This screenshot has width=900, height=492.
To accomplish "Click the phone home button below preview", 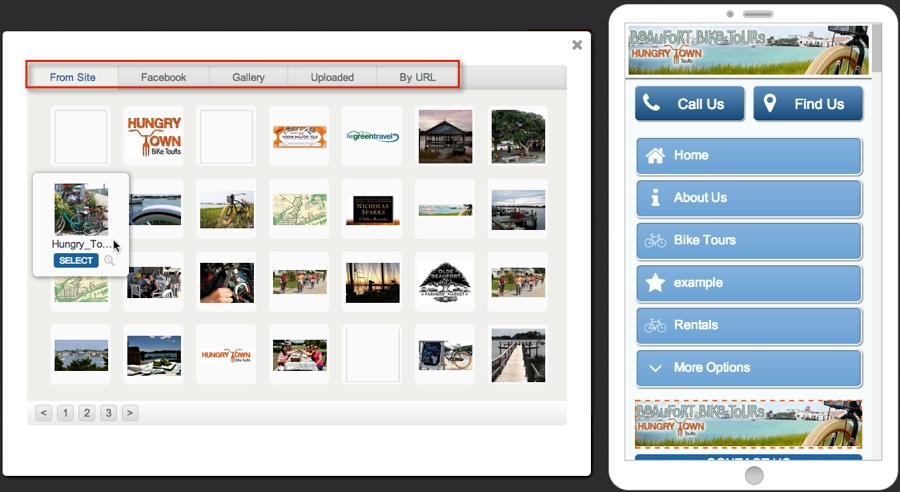I will (754, 475).
